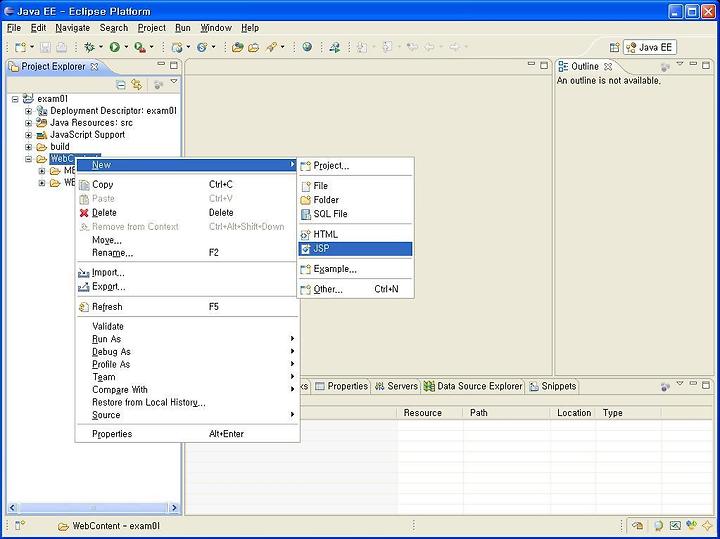Screen dimensions: 720x539
Task: Open Run As submenu in context menu
Action: point(187,339)
